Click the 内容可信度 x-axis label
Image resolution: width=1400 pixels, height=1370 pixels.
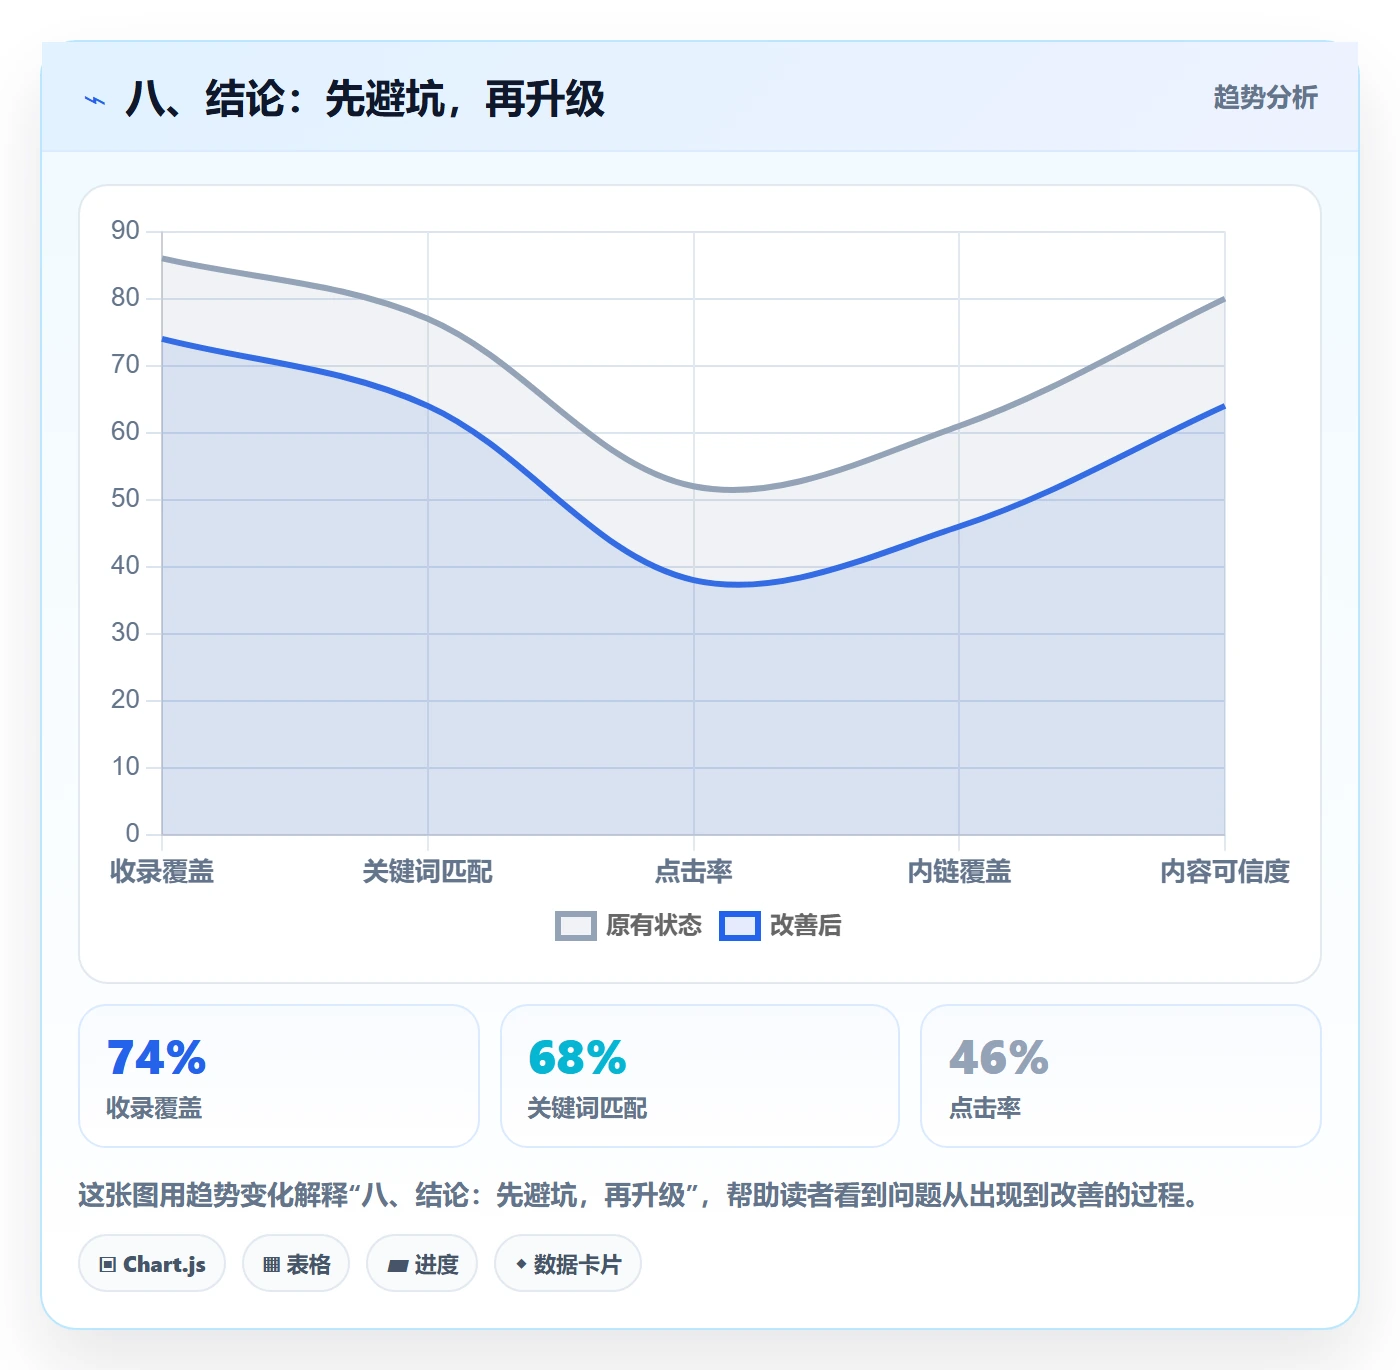tap(1225, 872)
